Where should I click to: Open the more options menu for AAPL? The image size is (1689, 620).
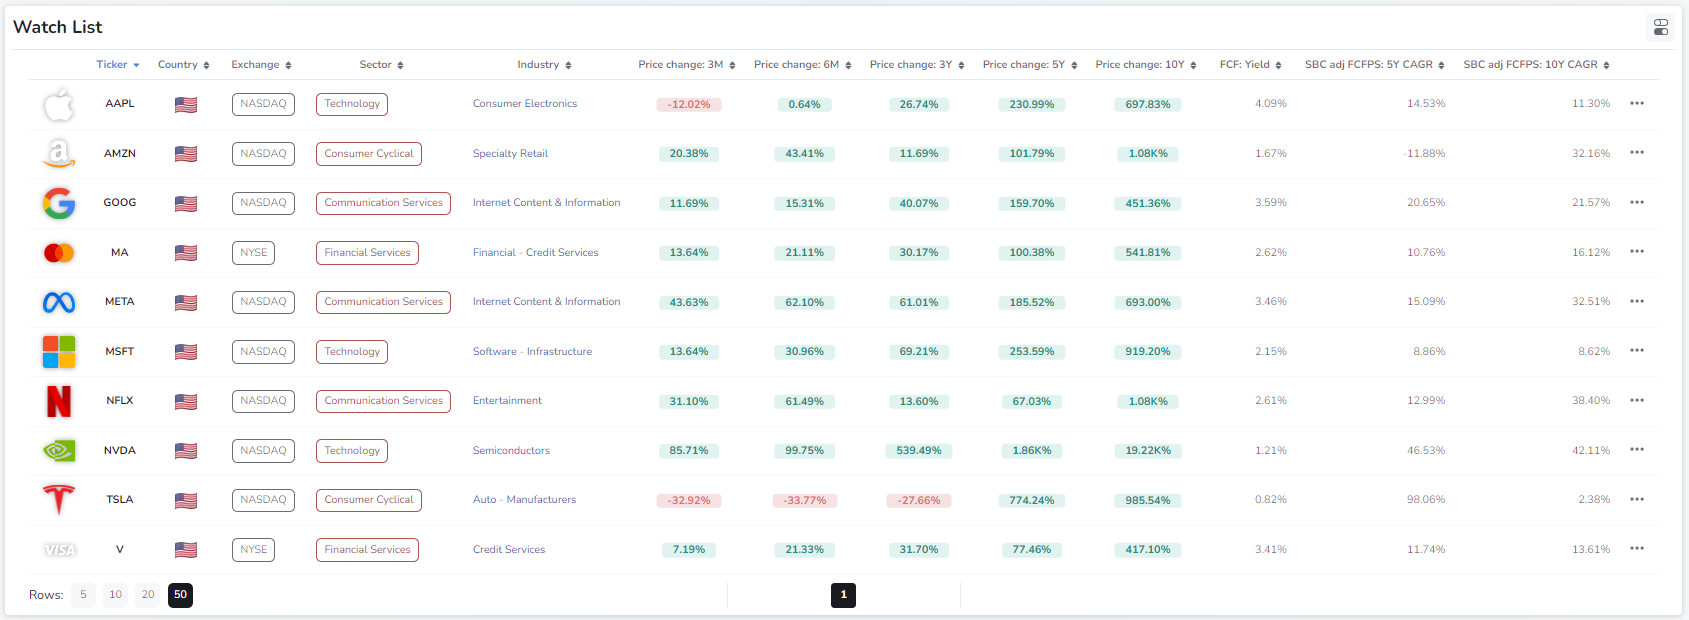(1637, 103)
